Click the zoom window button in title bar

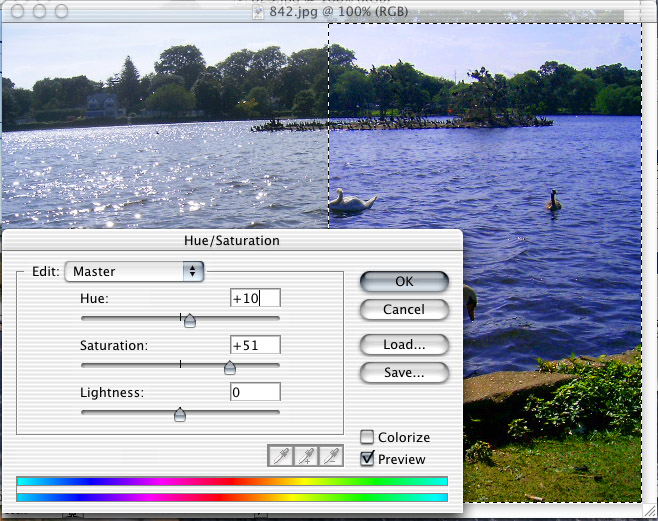(60, 12)
